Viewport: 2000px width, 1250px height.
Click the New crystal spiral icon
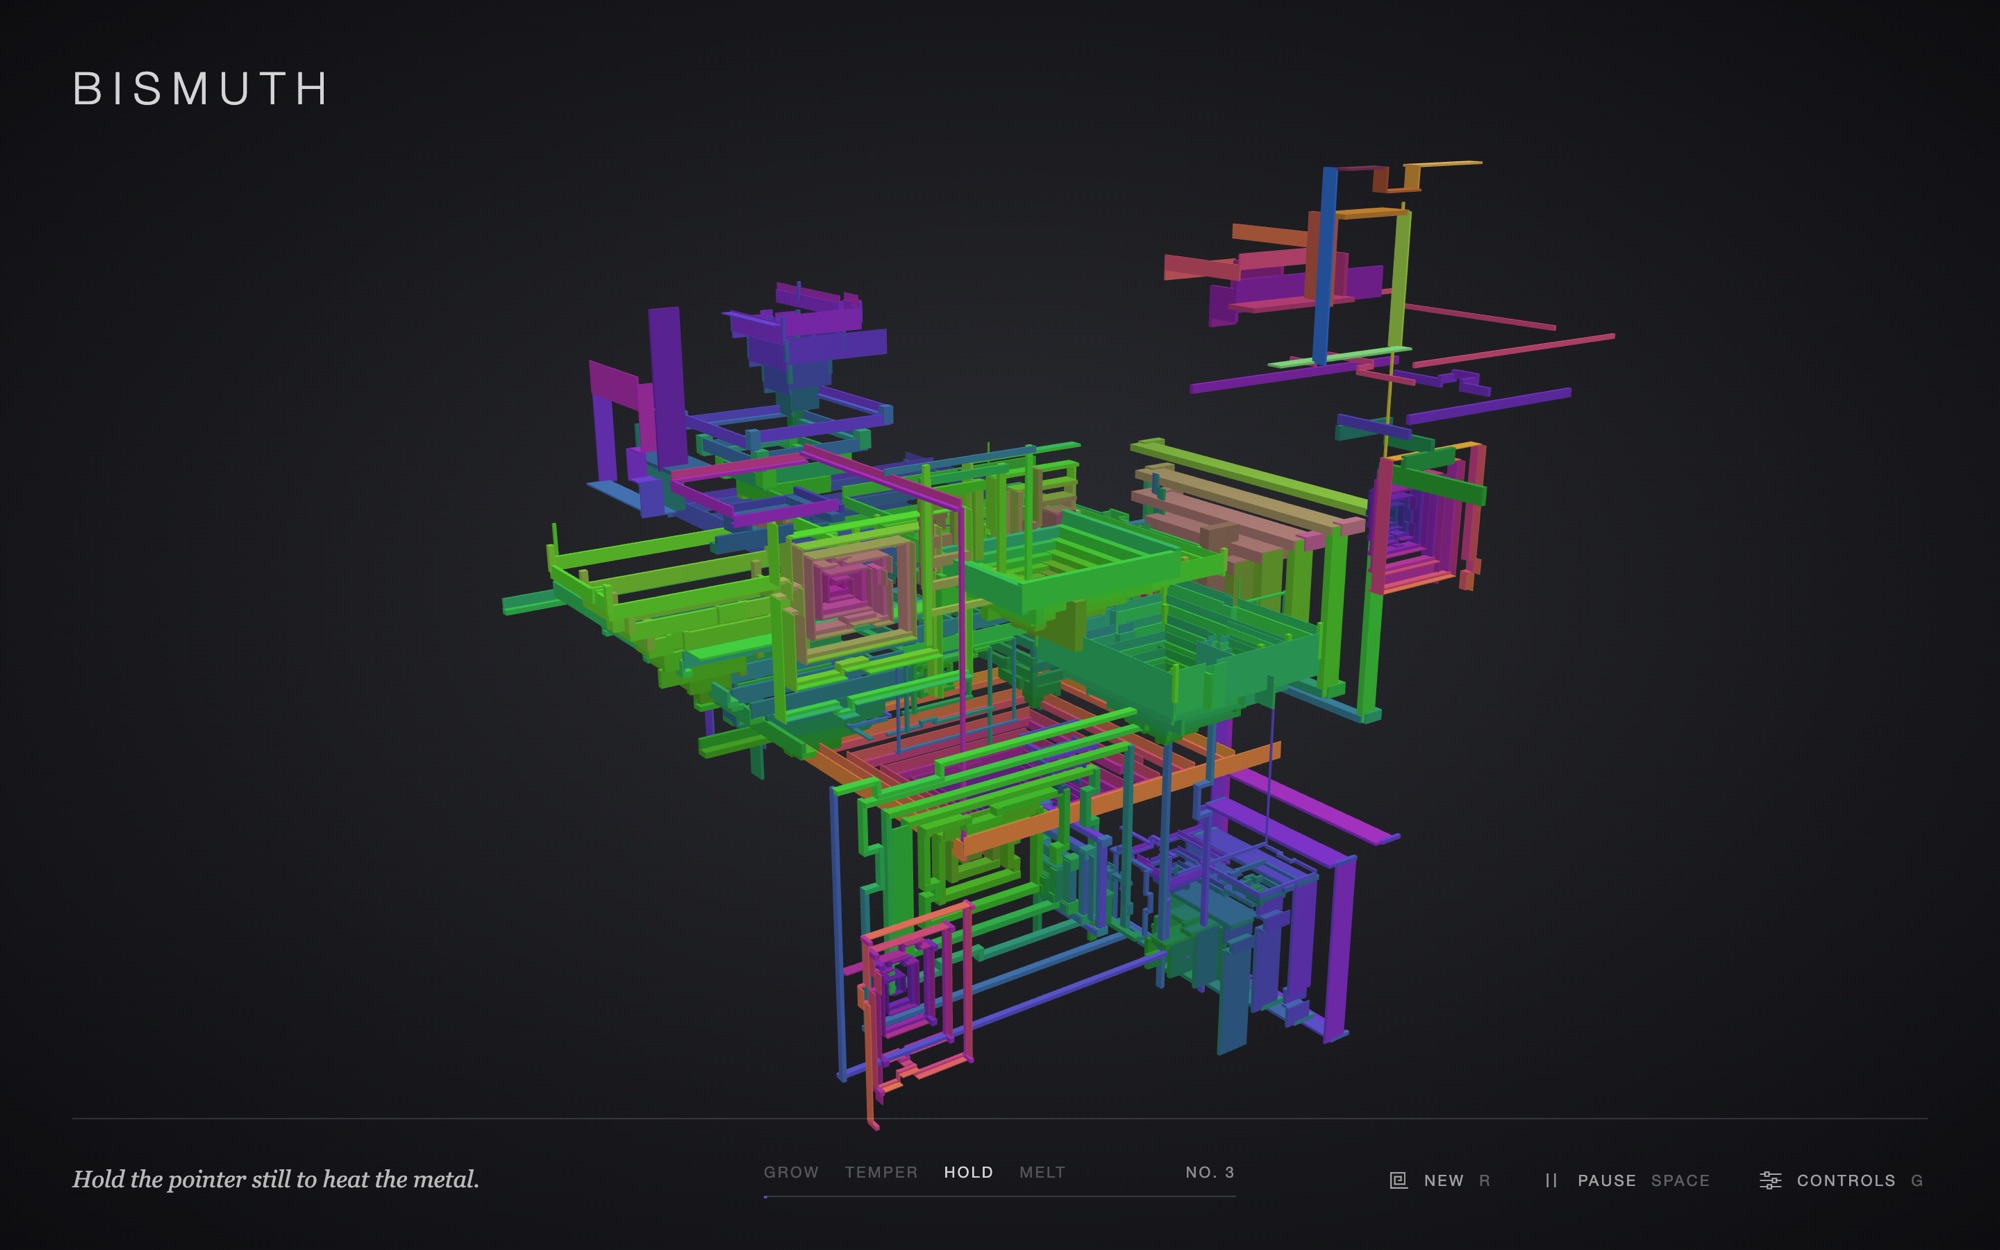tap(1398, 1181)
